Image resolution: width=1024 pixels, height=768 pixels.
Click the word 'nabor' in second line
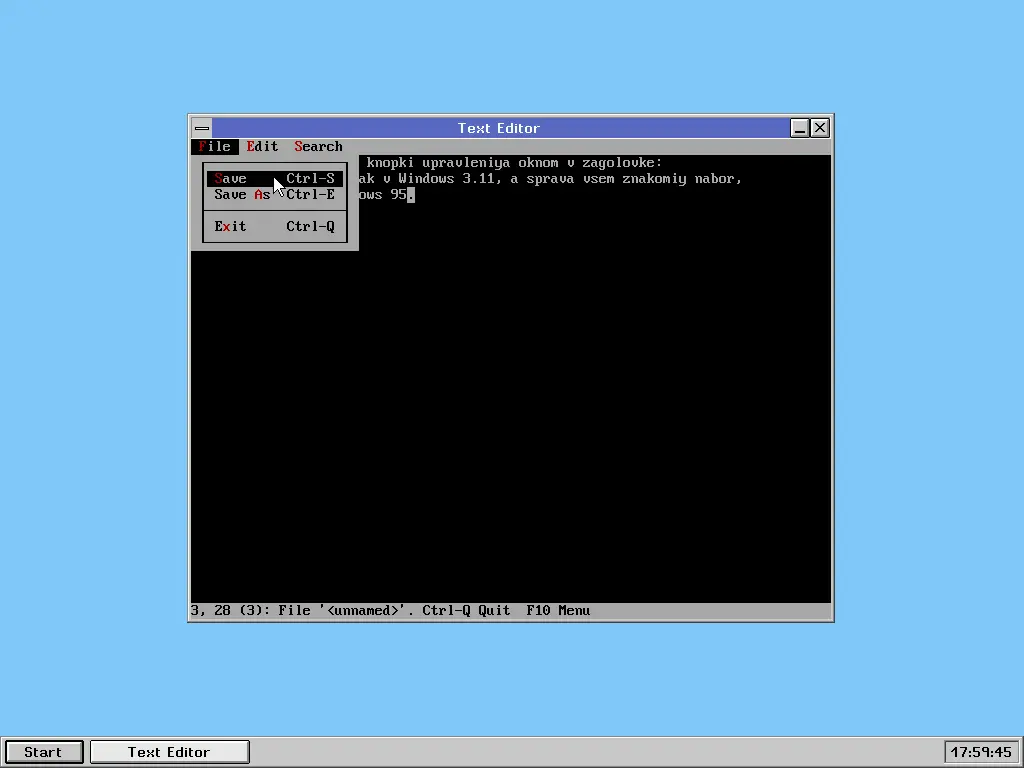point(718,179)
